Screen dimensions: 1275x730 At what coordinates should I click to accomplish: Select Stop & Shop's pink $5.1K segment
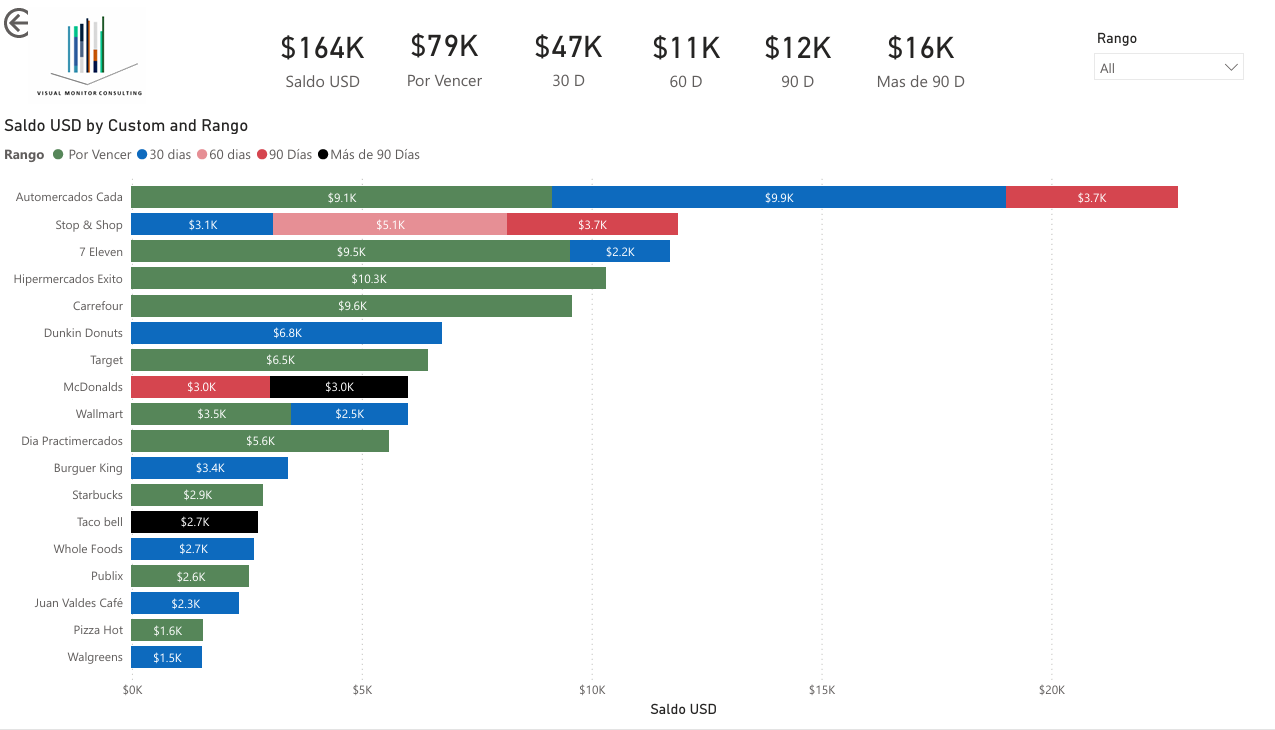click(x=390, y=225)
